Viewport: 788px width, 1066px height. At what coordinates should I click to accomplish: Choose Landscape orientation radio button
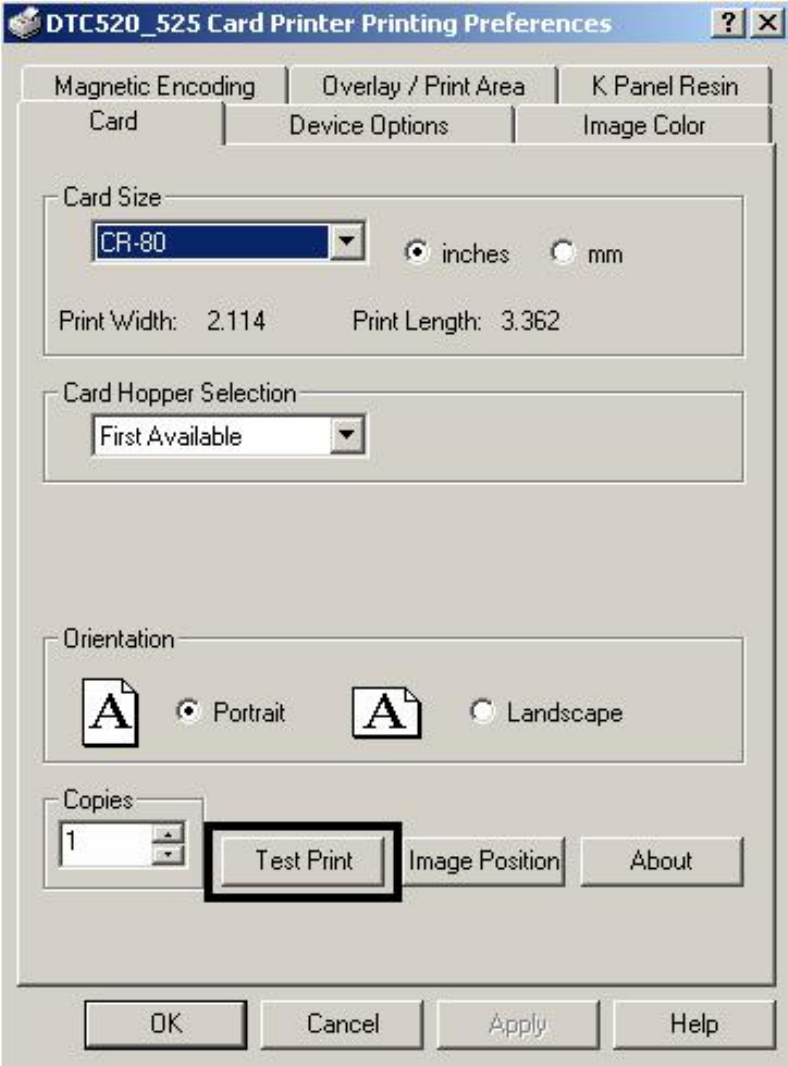(x=482, y=713)
